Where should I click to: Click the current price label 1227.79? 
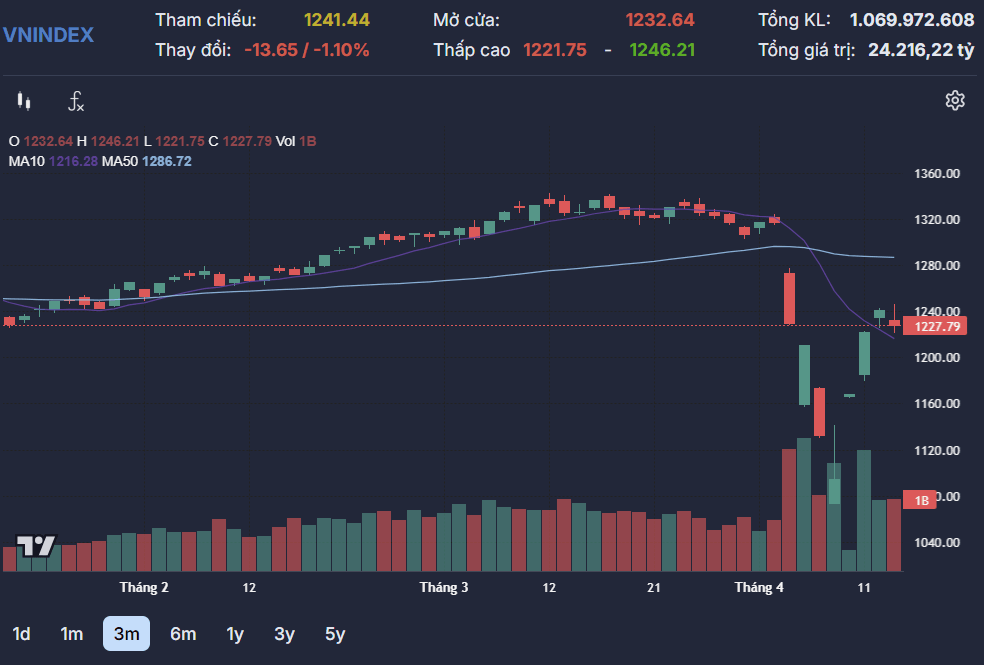(x=935, y=326)
